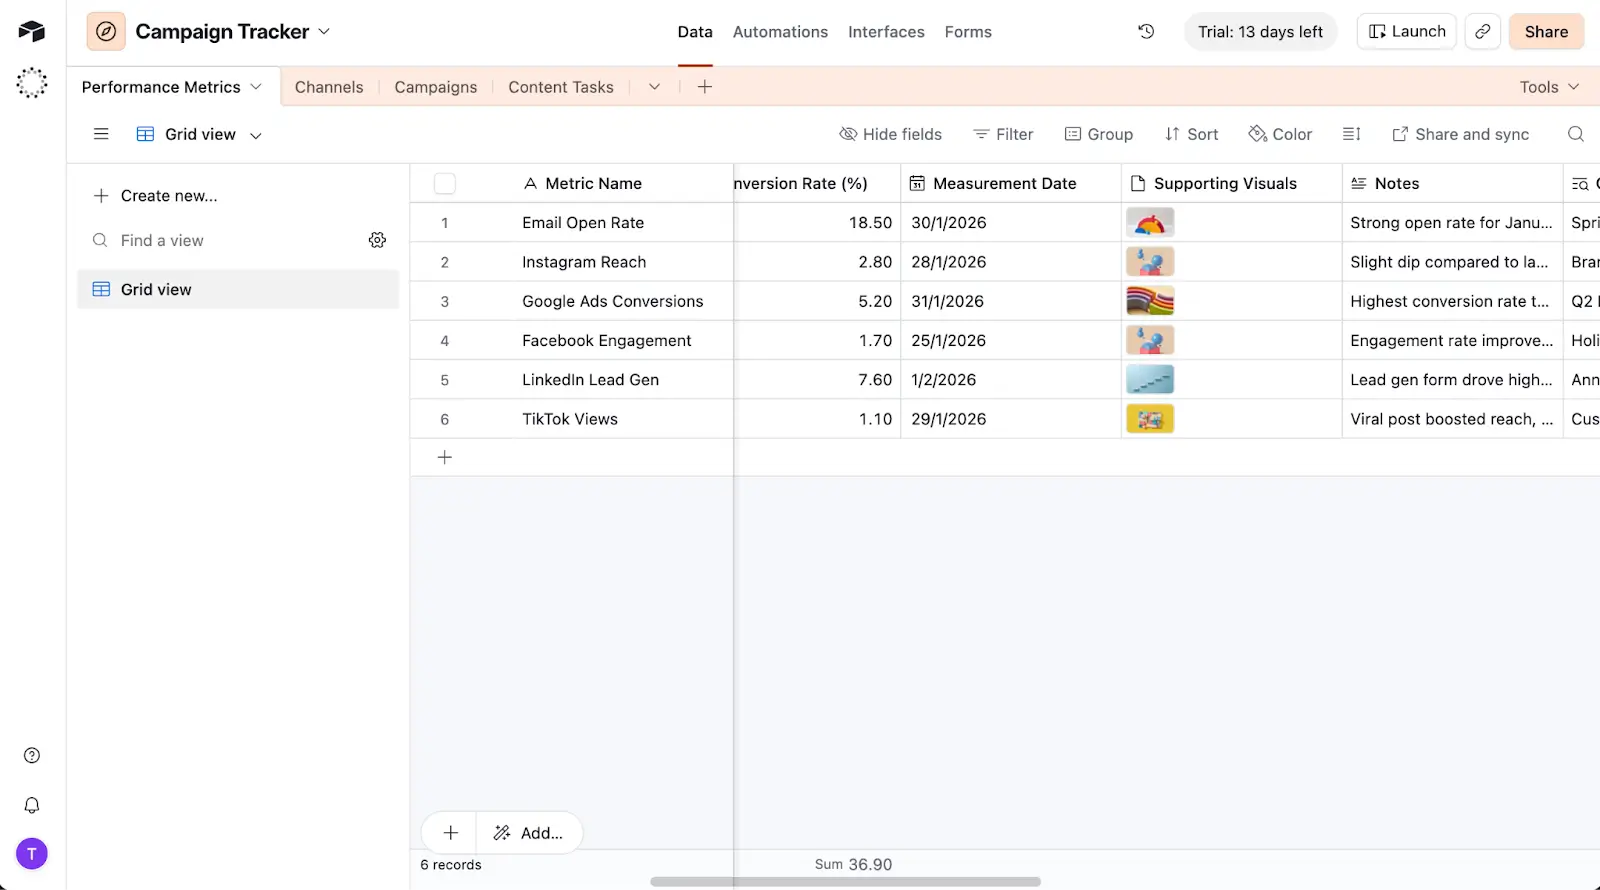Click the Omni AI assistant icon
Screen dimensions: 1600x890
[32, 83]
